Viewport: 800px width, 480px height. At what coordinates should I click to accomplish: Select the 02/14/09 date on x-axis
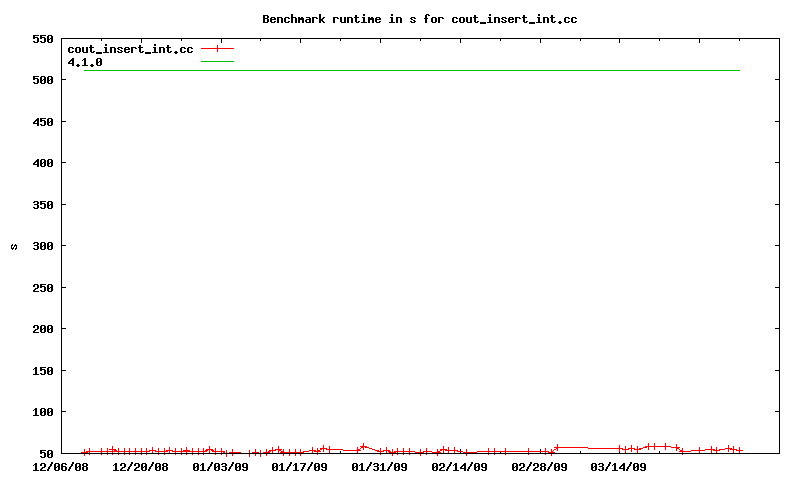pos(460,467)
